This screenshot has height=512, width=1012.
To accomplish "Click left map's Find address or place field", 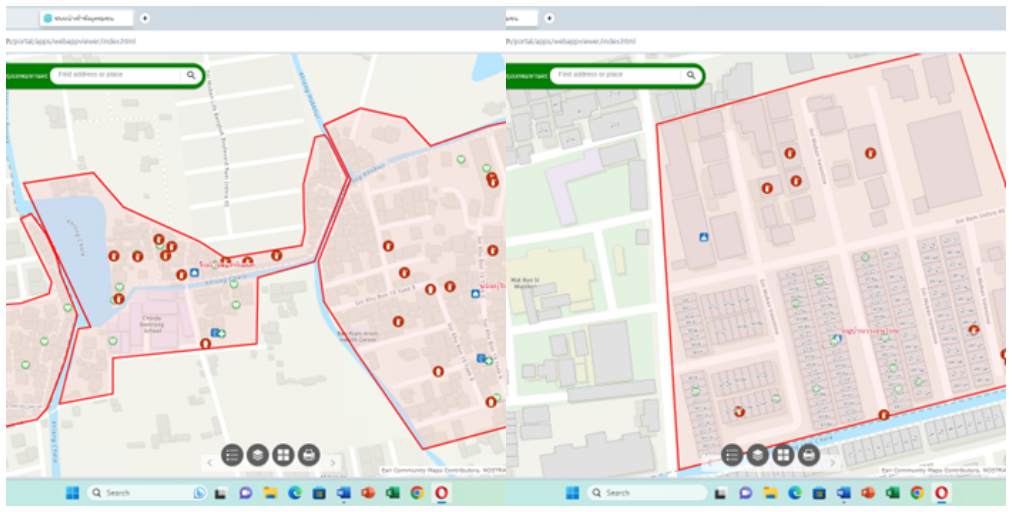I will pos(115,75).
